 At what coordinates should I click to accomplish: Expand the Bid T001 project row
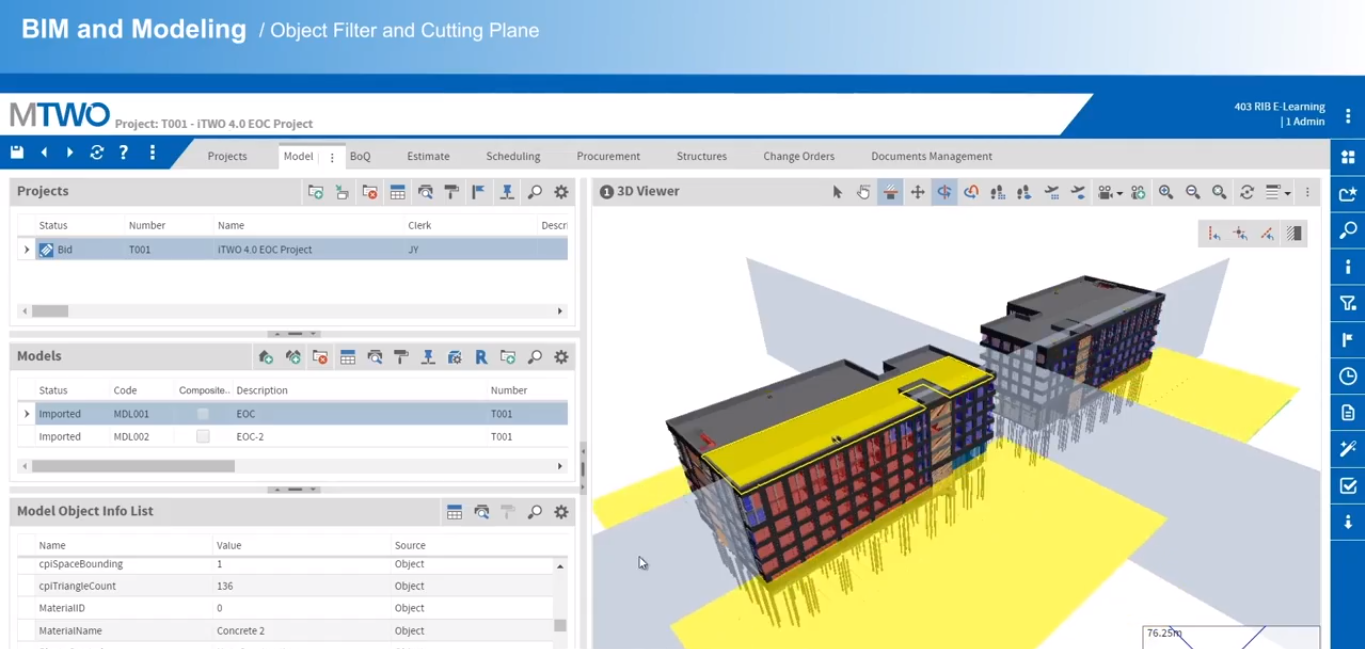(x=27, y=250)
